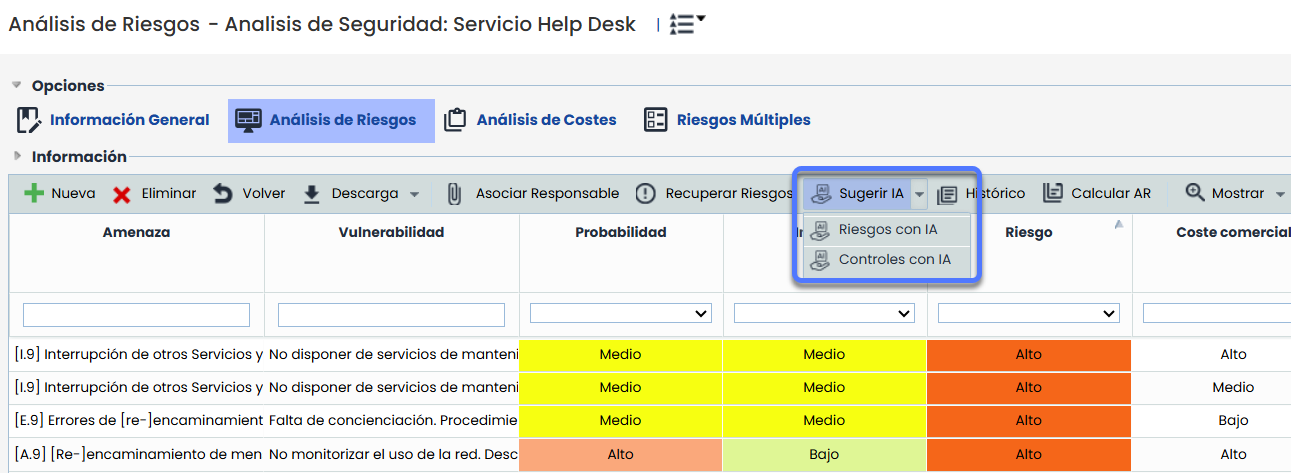Click the Recuperar Riesgos exclamation icon
1291x473 pixels.
coord(646,194)
